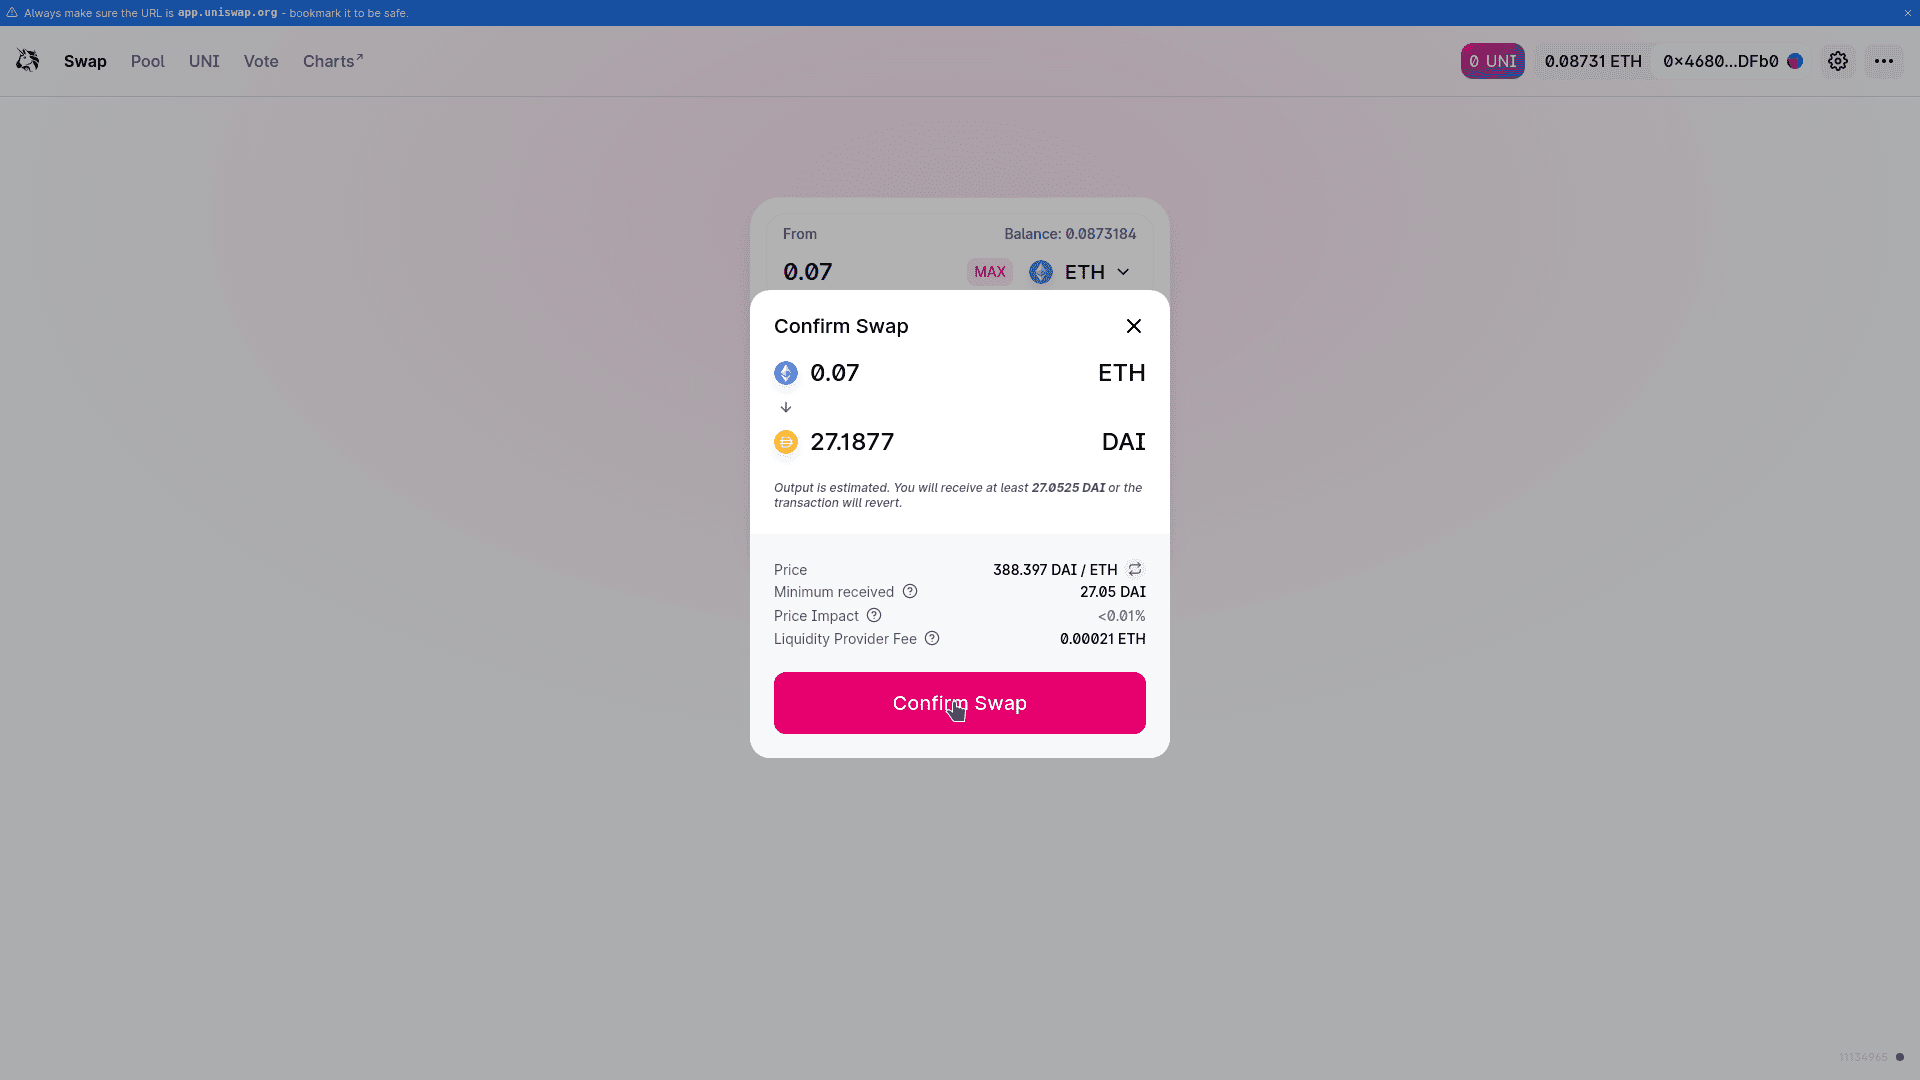The image size is (1920, 1080).
Task: Close the Confirm Swap dialog
Action: click(x=1134, y=326)
